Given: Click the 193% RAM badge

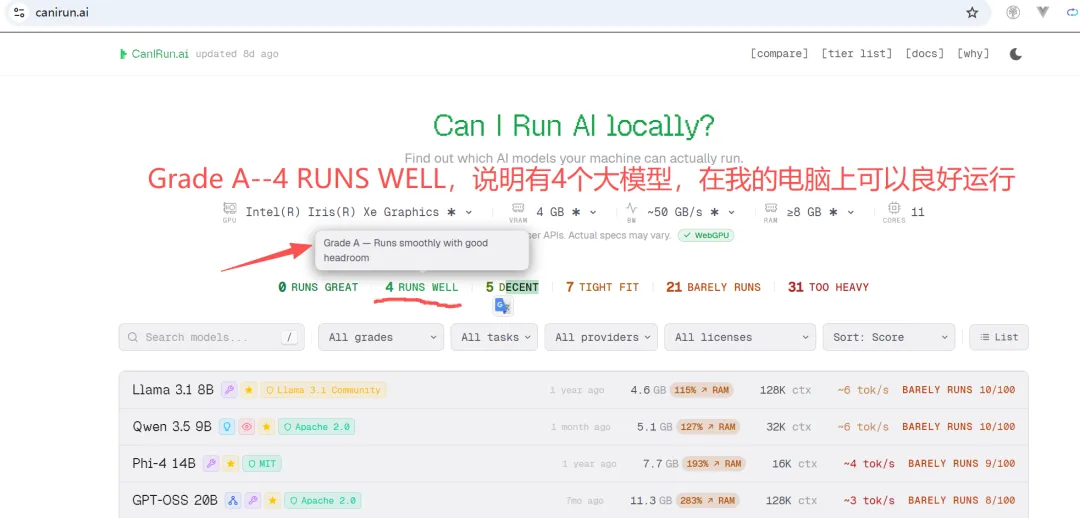Looking at the screenshot, I should point(714,464).
